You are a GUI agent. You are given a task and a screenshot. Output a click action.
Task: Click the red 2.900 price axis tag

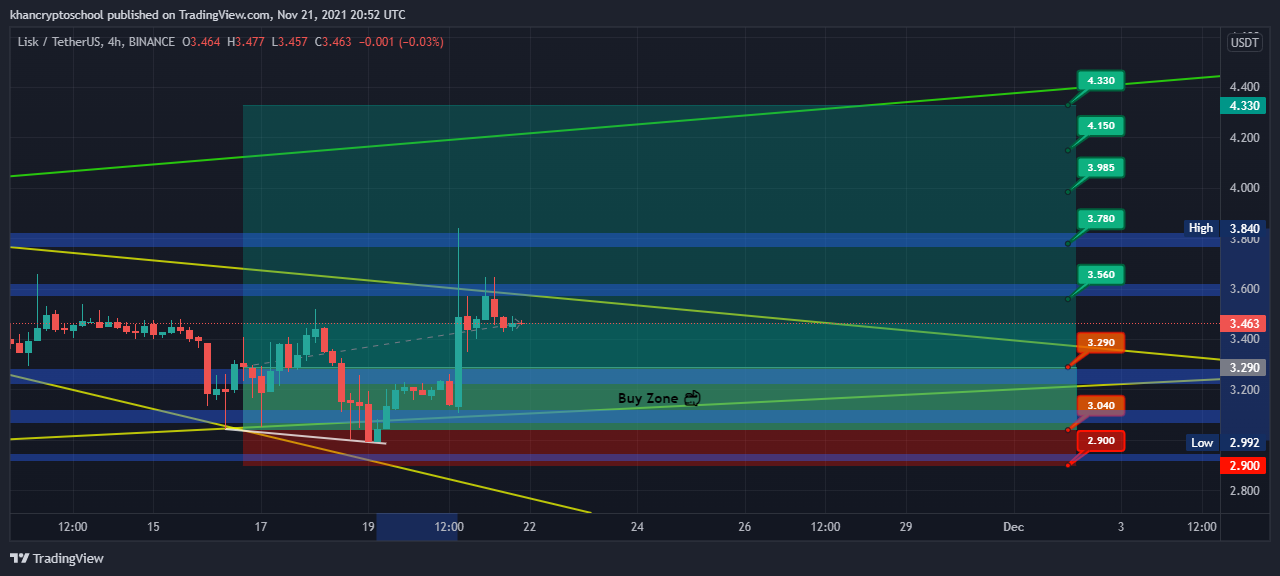(x=1245, y=466)
